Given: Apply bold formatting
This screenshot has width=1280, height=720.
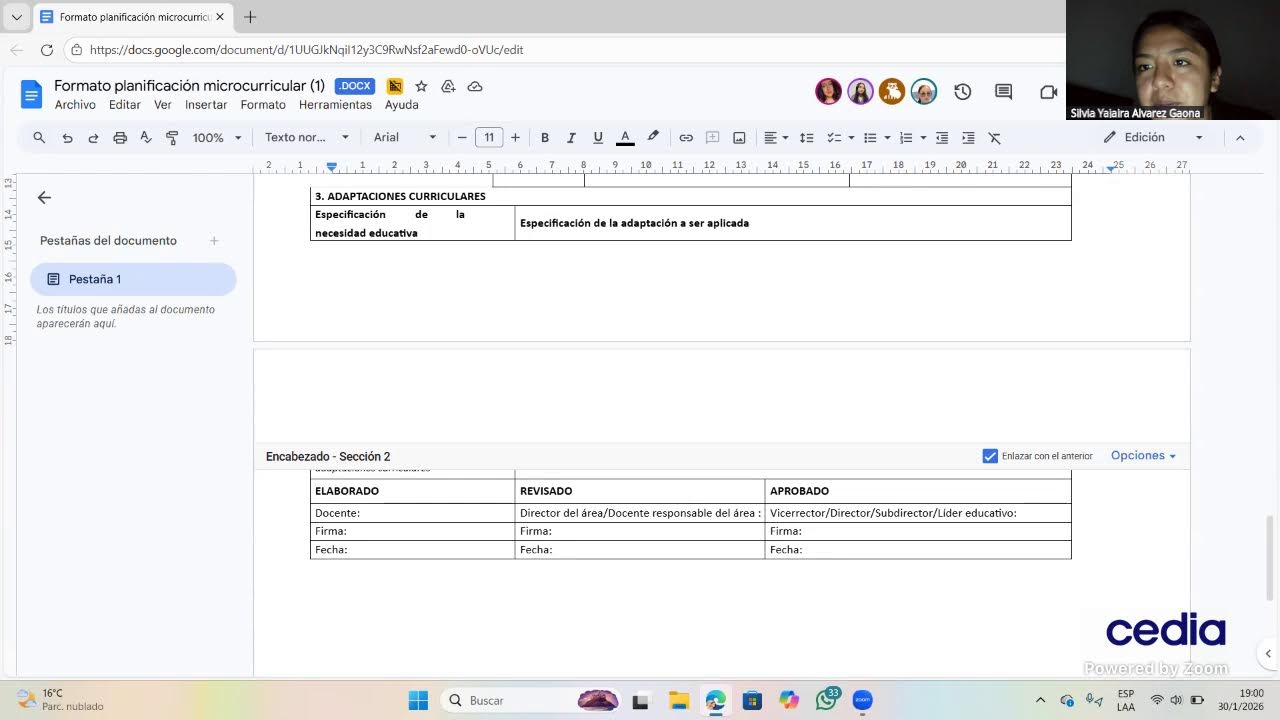Looking at the screenshot, I should [545, 138].
